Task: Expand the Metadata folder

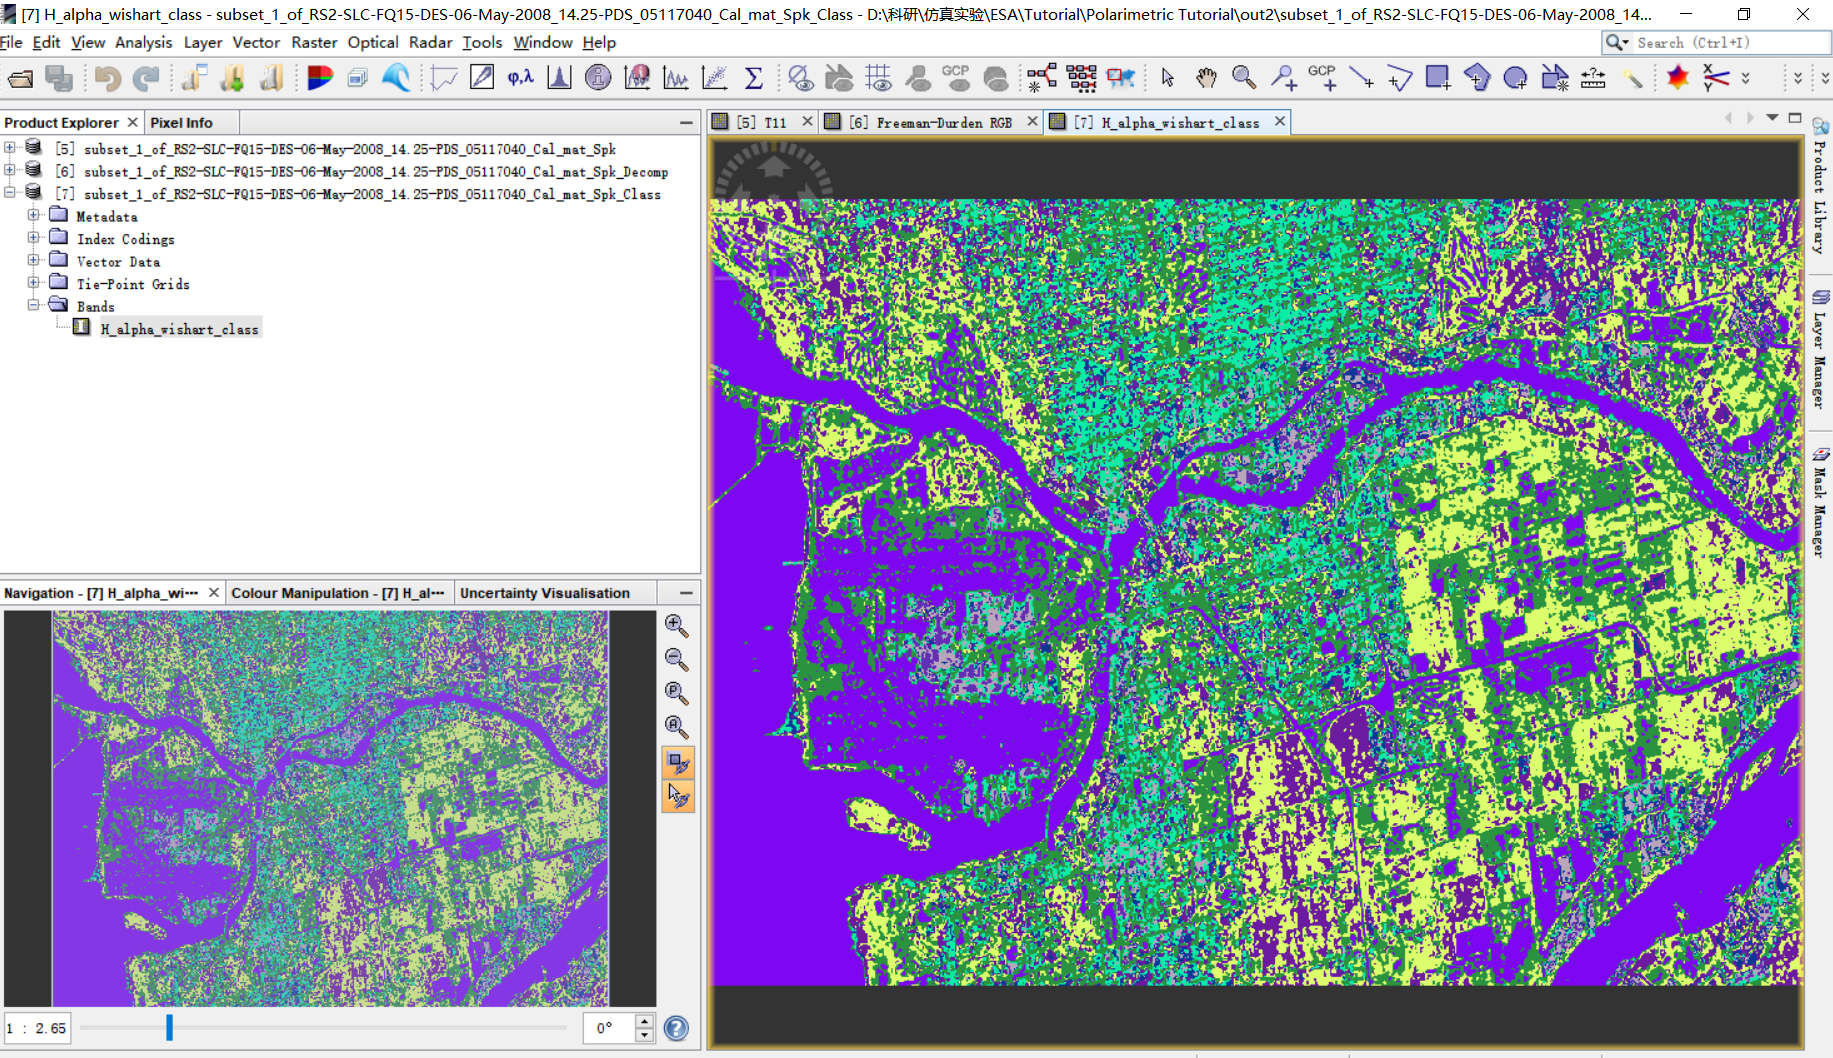Action: tap(34, 215)
